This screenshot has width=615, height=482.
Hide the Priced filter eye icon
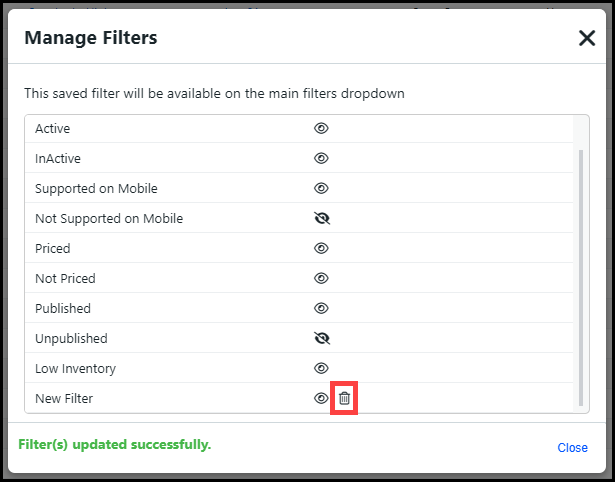[x=321, y=248]
